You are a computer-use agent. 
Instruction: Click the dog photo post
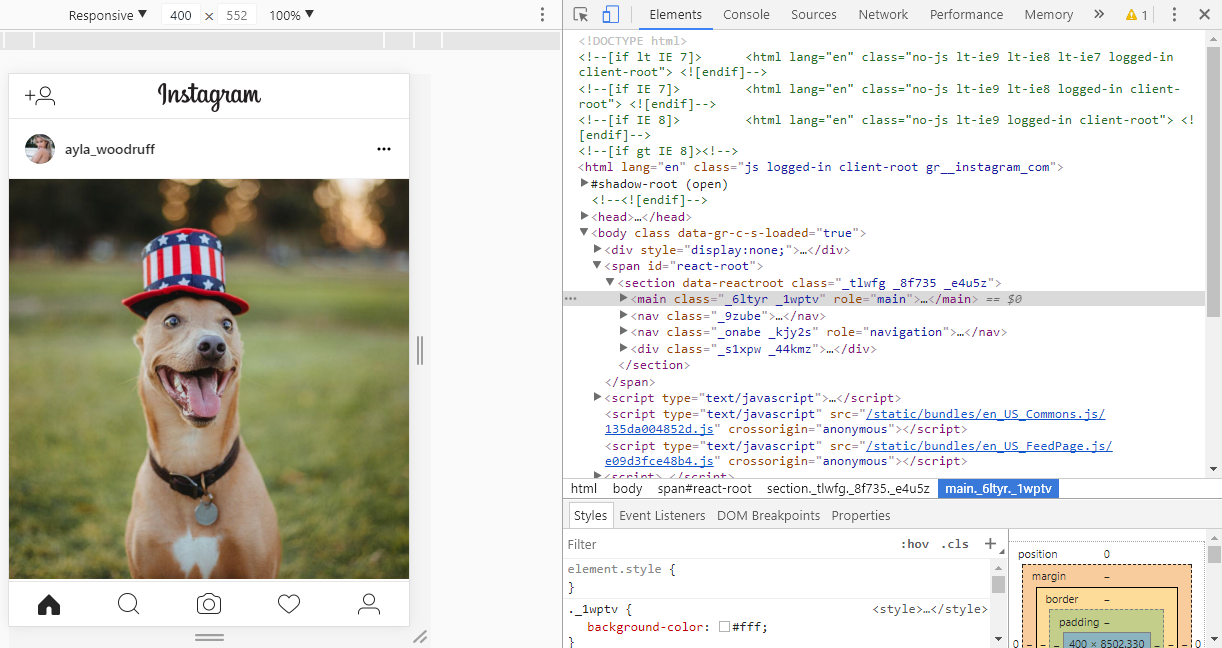(209, 379)
